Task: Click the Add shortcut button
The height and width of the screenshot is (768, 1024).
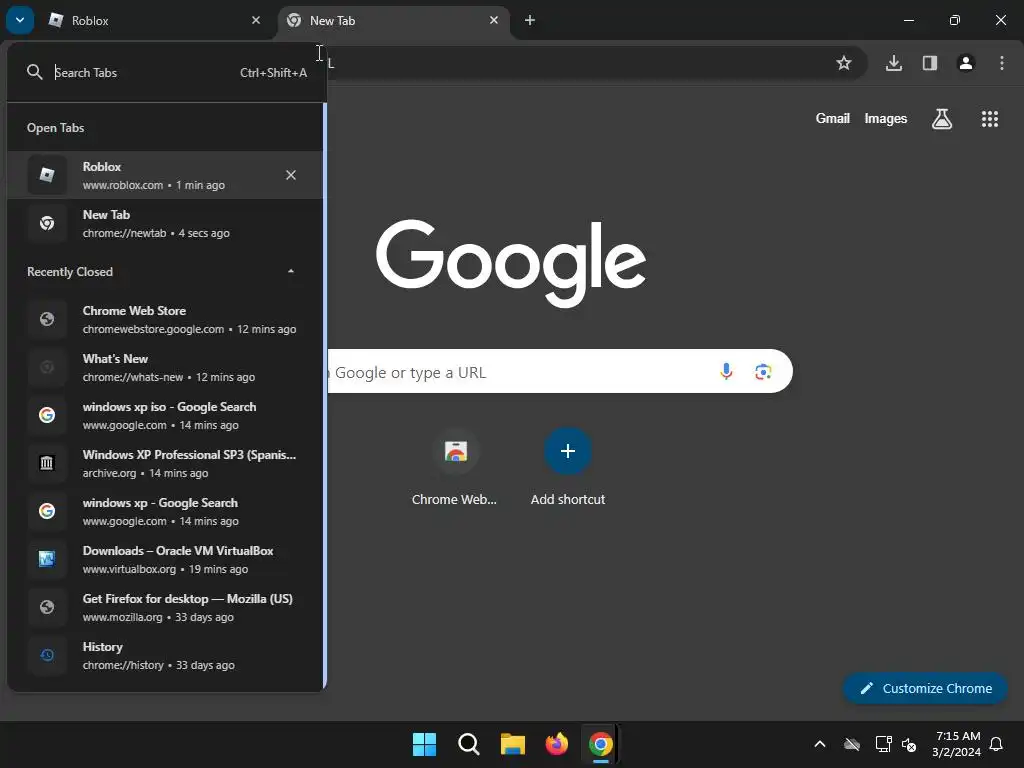Action: 568,468
